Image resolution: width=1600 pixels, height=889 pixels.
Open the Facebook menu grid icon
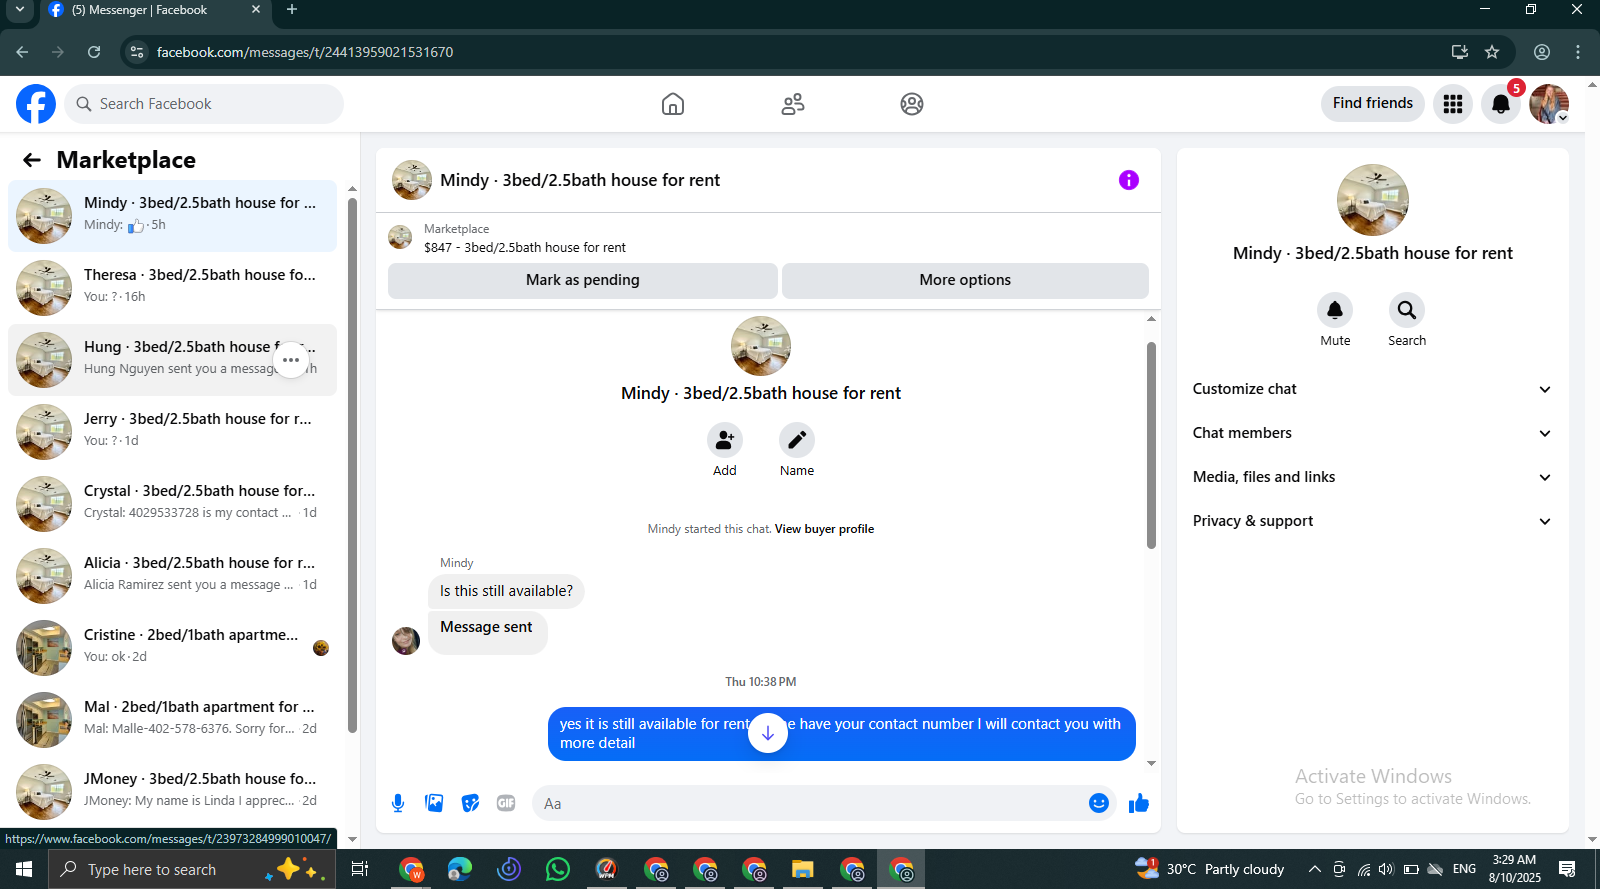coord(1453,104)
